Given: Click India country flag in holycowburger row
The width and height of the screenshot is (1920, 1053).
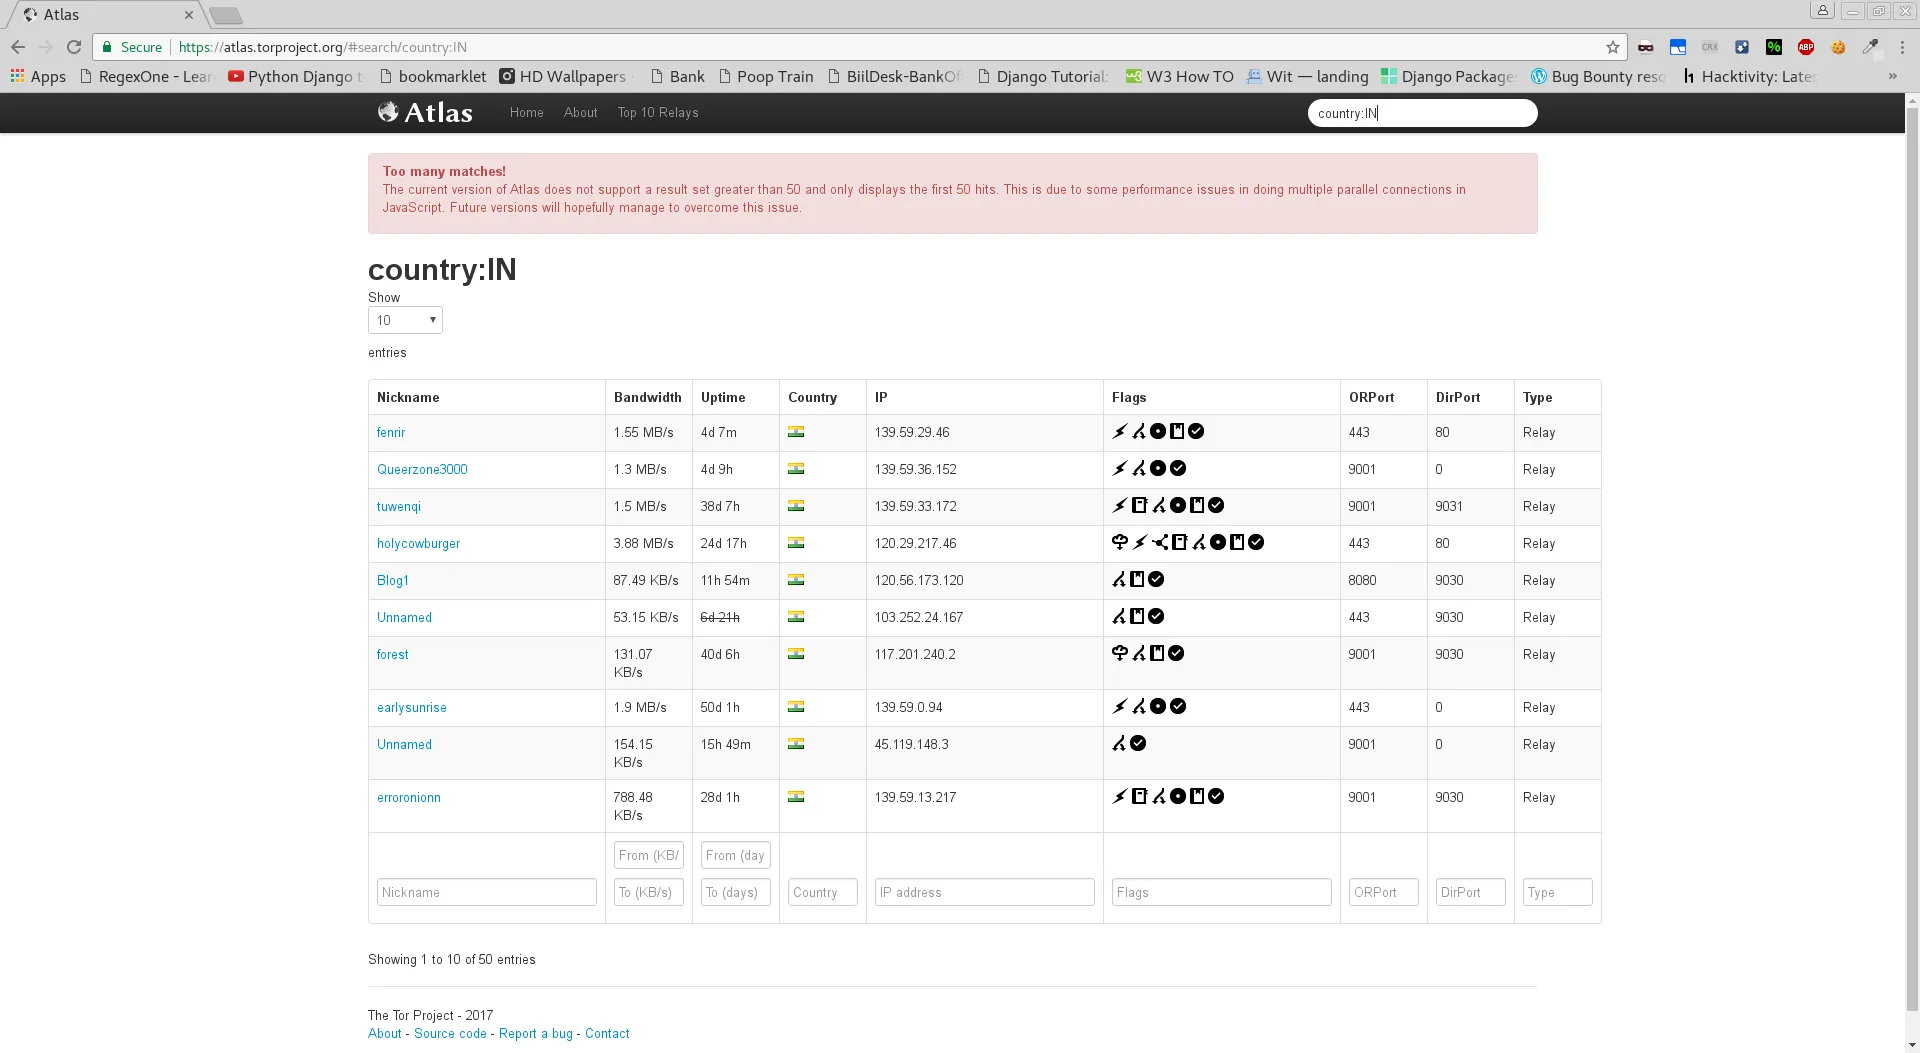Looking at the screenshot, I should pos(796,543).
